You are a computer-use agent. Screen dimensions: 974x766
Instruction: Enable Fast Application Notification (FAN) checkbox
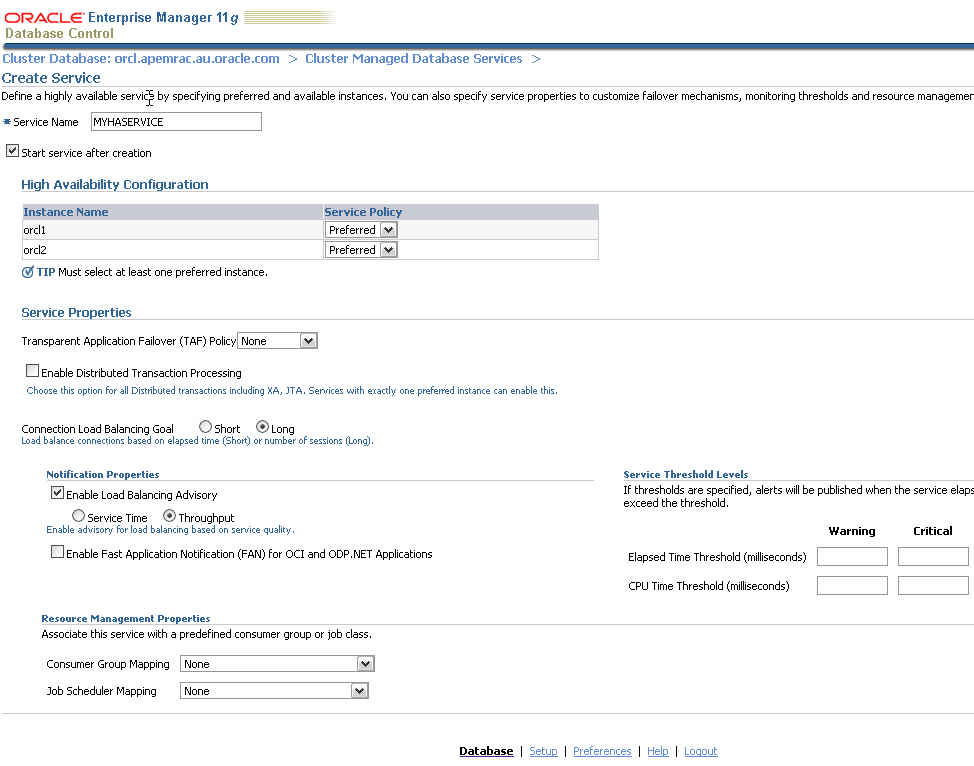[x=57, y=553]
